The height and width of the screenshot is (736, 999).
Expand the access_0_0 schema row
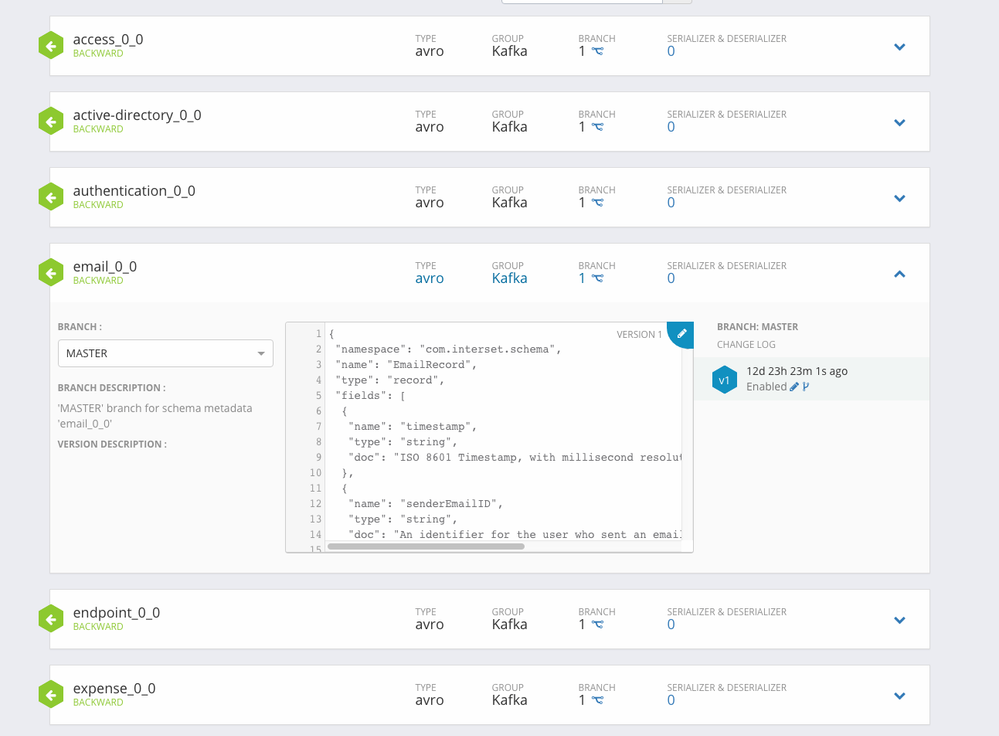pyautogui.click(x=900, y=47)
